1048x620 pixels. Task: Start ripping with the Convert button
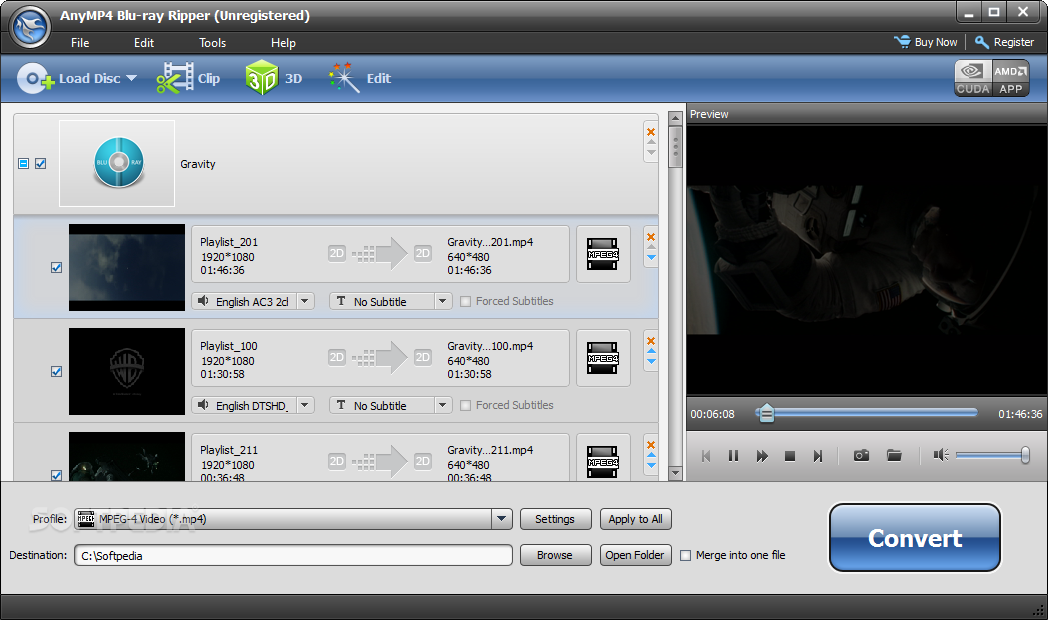pos(915,538)
